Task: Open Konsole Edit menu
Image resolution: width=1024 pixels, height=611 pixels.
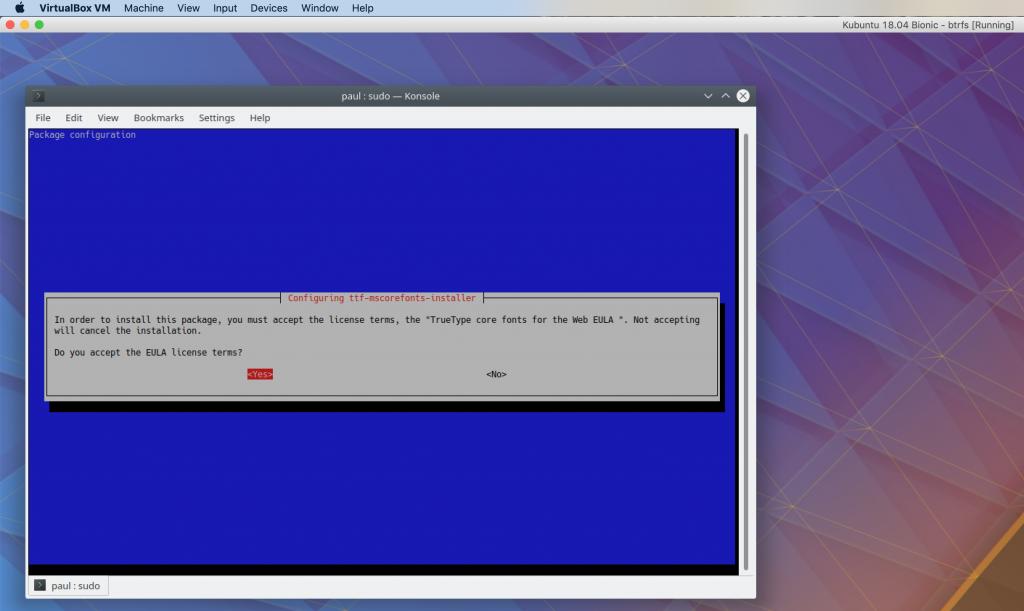Action: click(x=74, y=118)
